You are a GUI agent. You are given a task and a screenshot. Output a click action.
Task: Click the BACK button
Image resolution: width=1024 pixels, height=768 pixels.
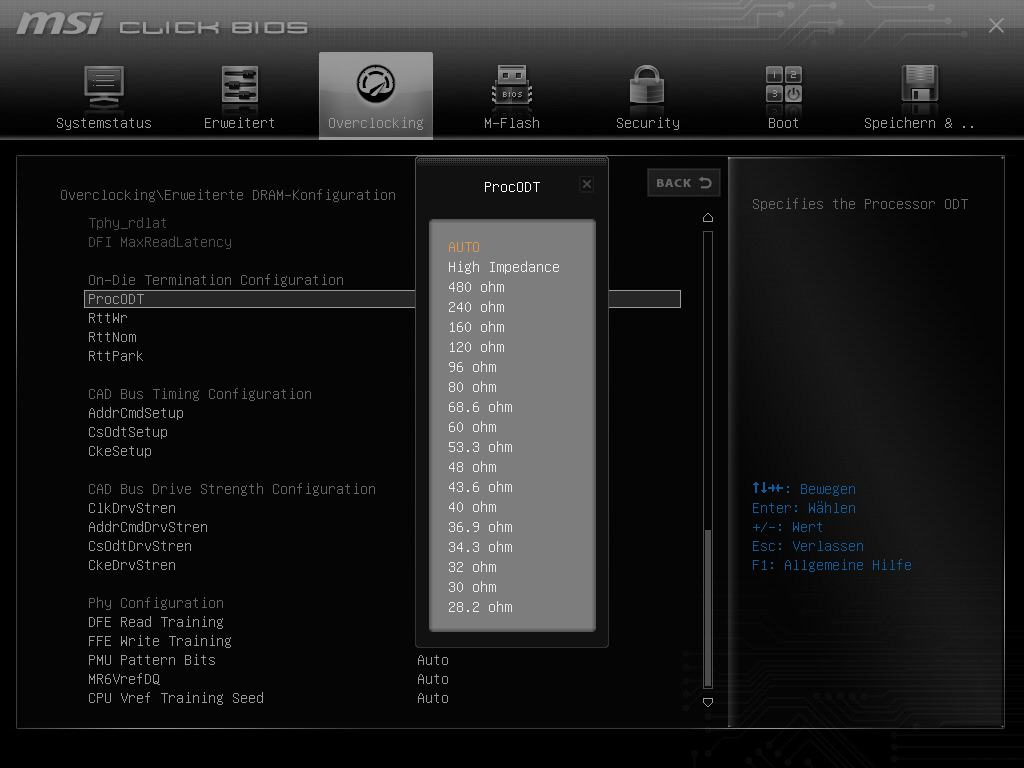click(x=684, y=183)
